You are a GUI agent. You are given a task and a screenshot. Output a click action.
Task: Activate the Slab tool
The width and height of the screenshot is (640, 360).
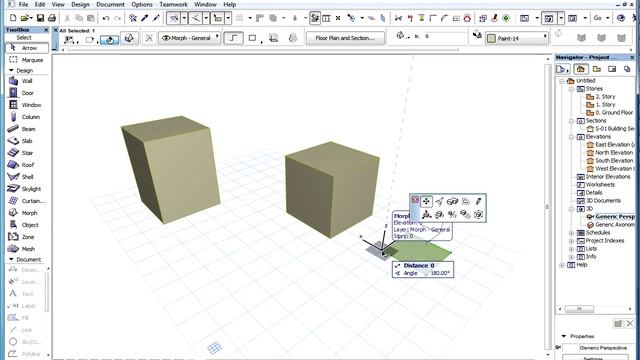point(27,141)
